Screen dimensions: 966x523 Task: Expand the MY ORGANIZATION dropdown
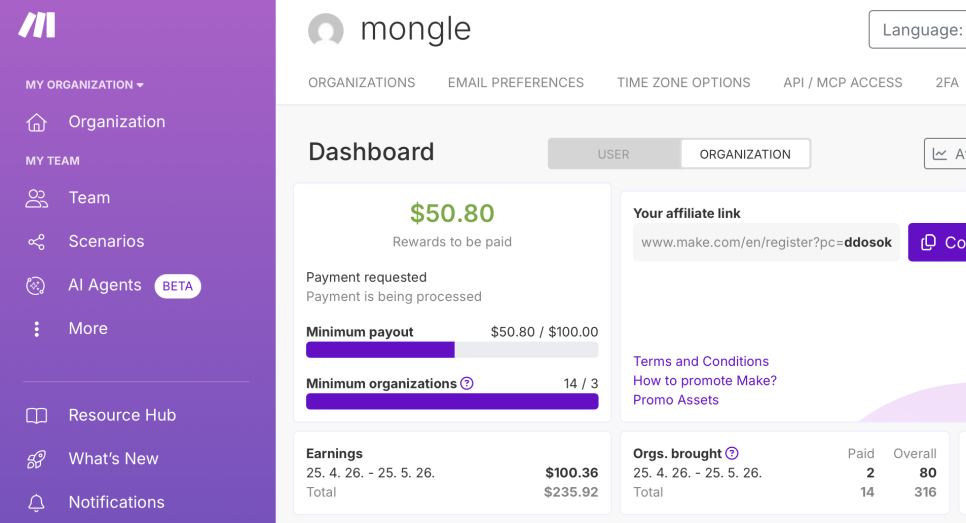coord(84,85)
